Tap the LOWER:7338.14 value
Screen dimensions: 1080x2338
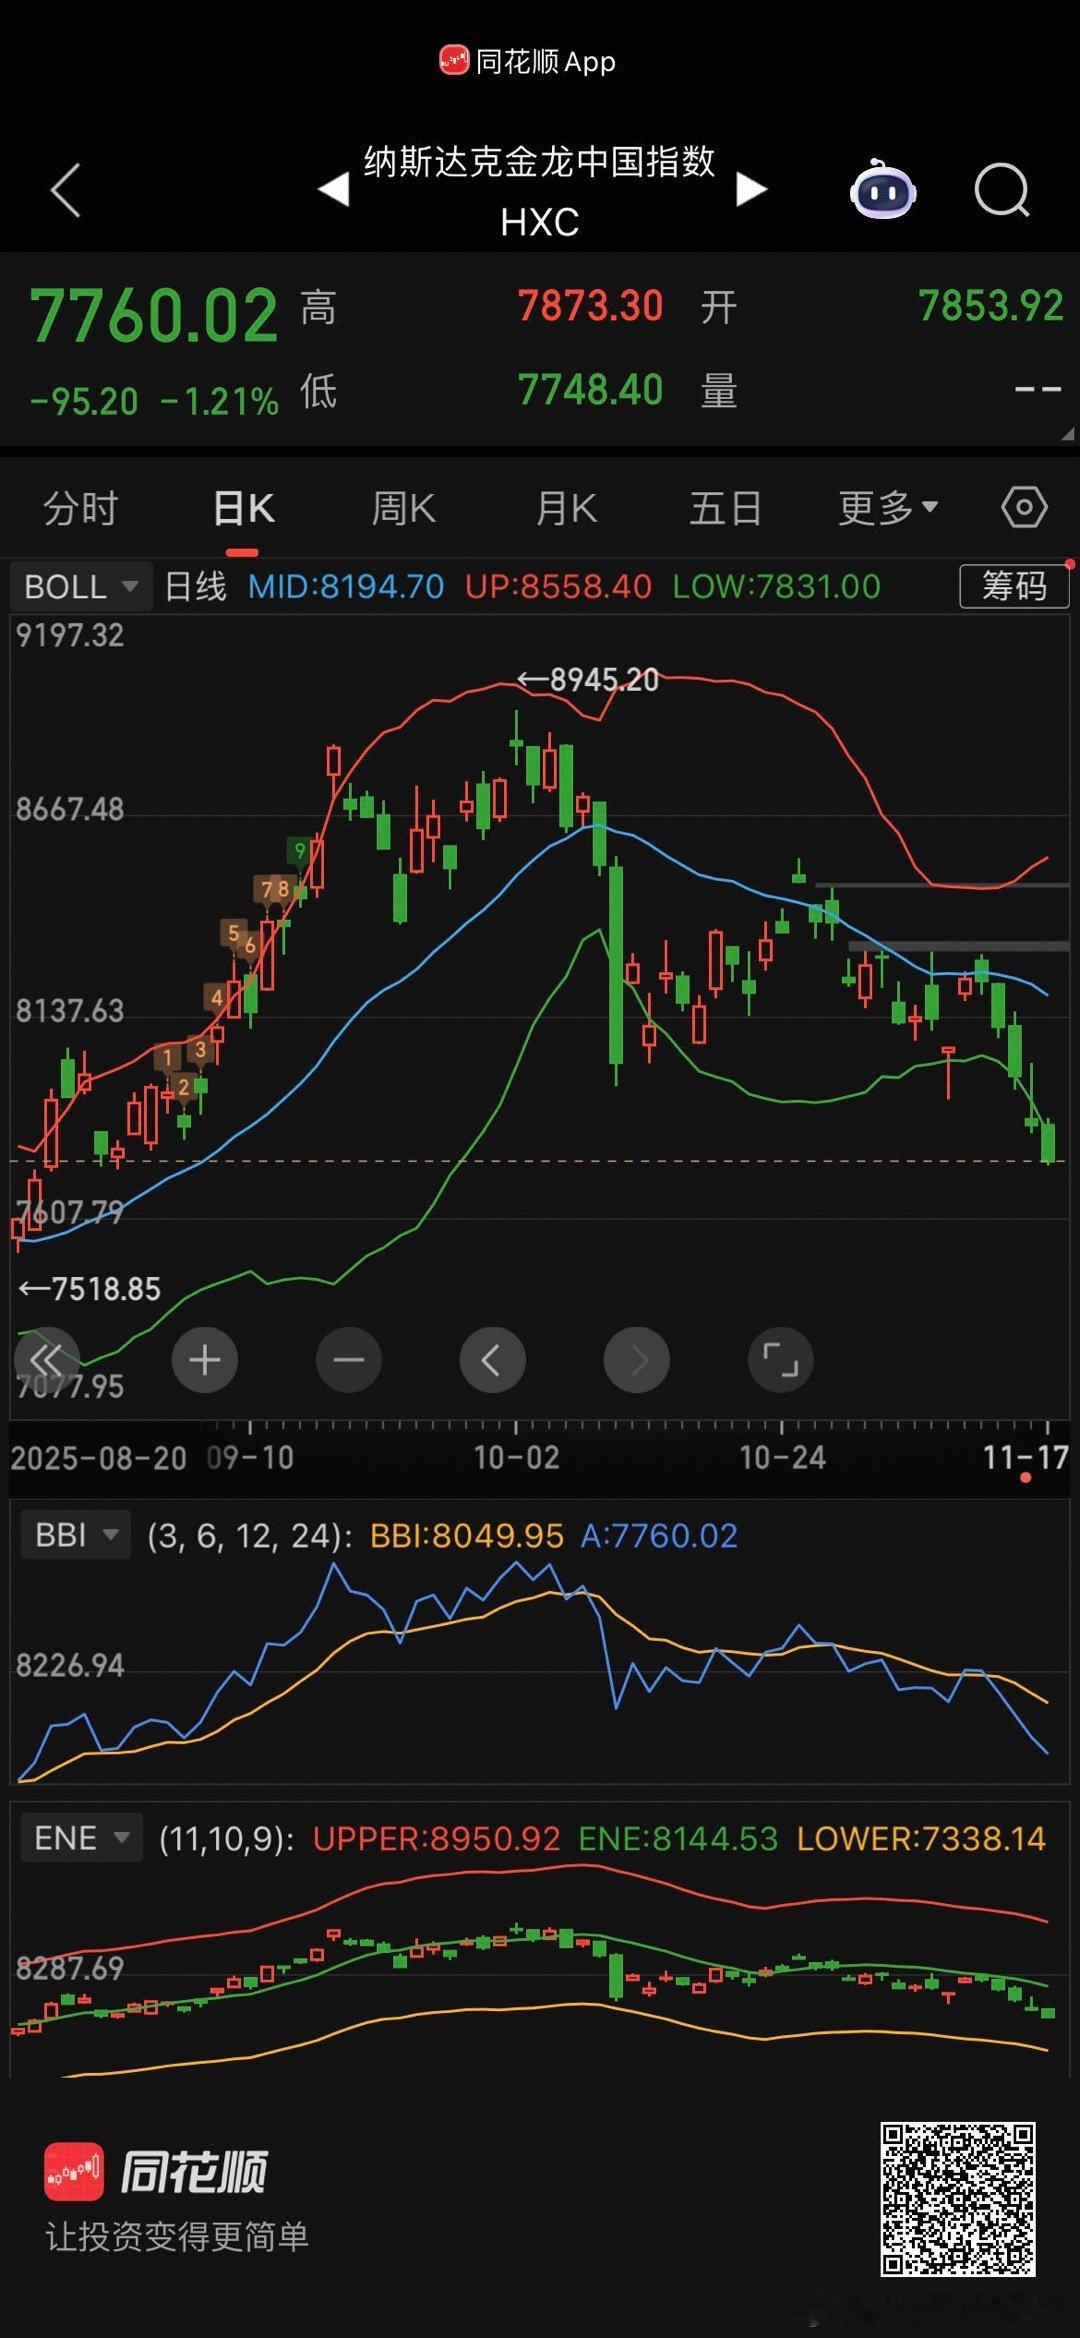921,1838
